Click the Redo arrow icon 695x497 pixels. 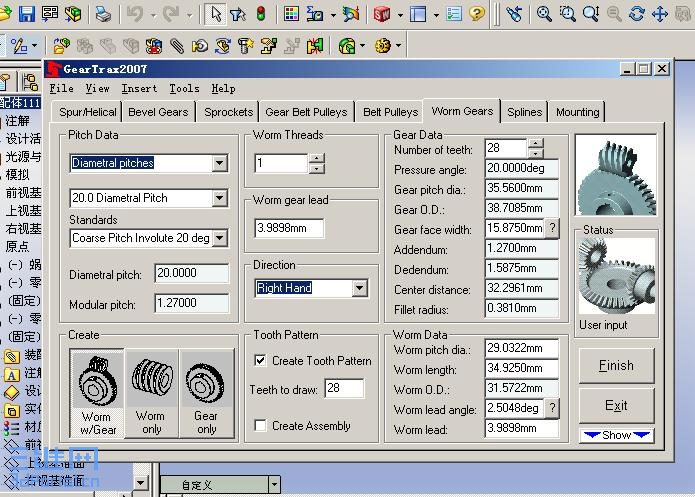click(171, 14)
